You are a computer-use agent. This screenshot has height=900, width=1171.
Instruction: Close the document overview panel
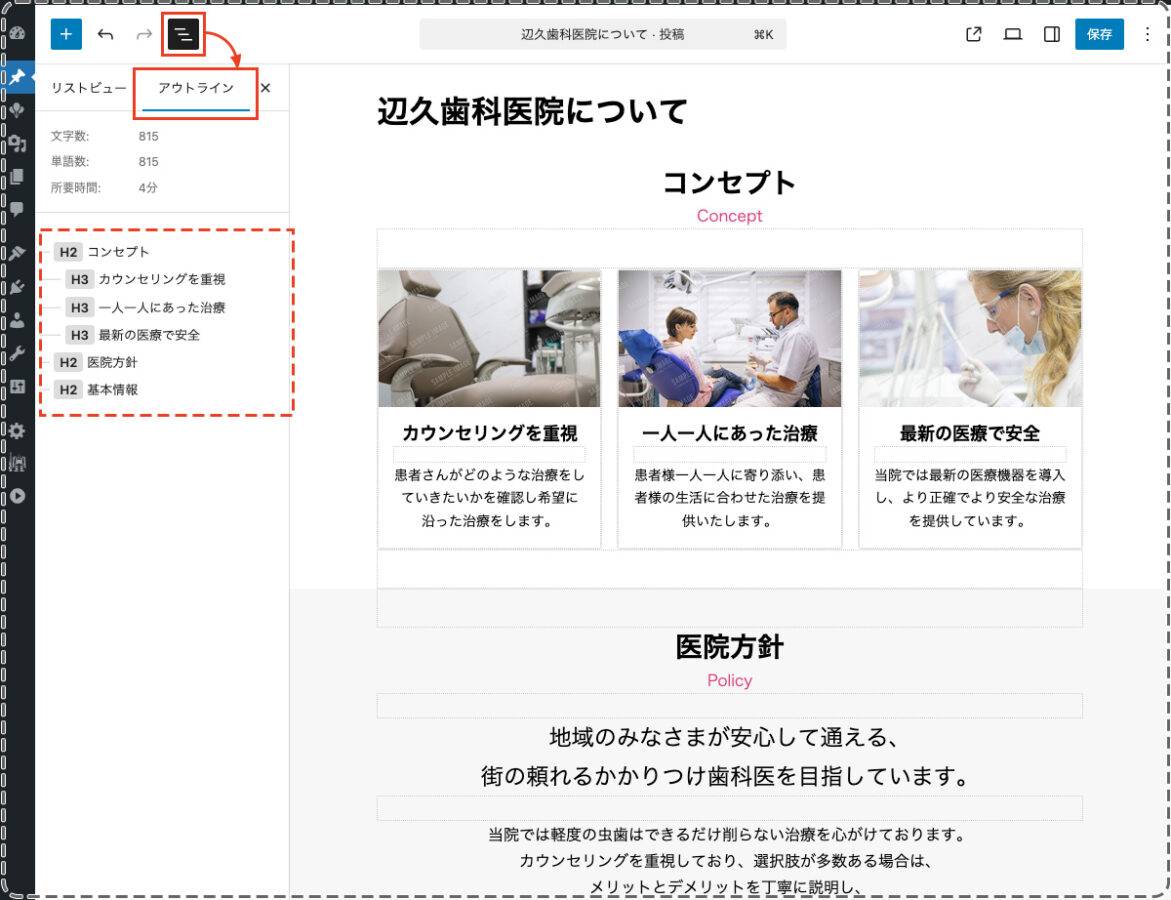click(265, 88)
